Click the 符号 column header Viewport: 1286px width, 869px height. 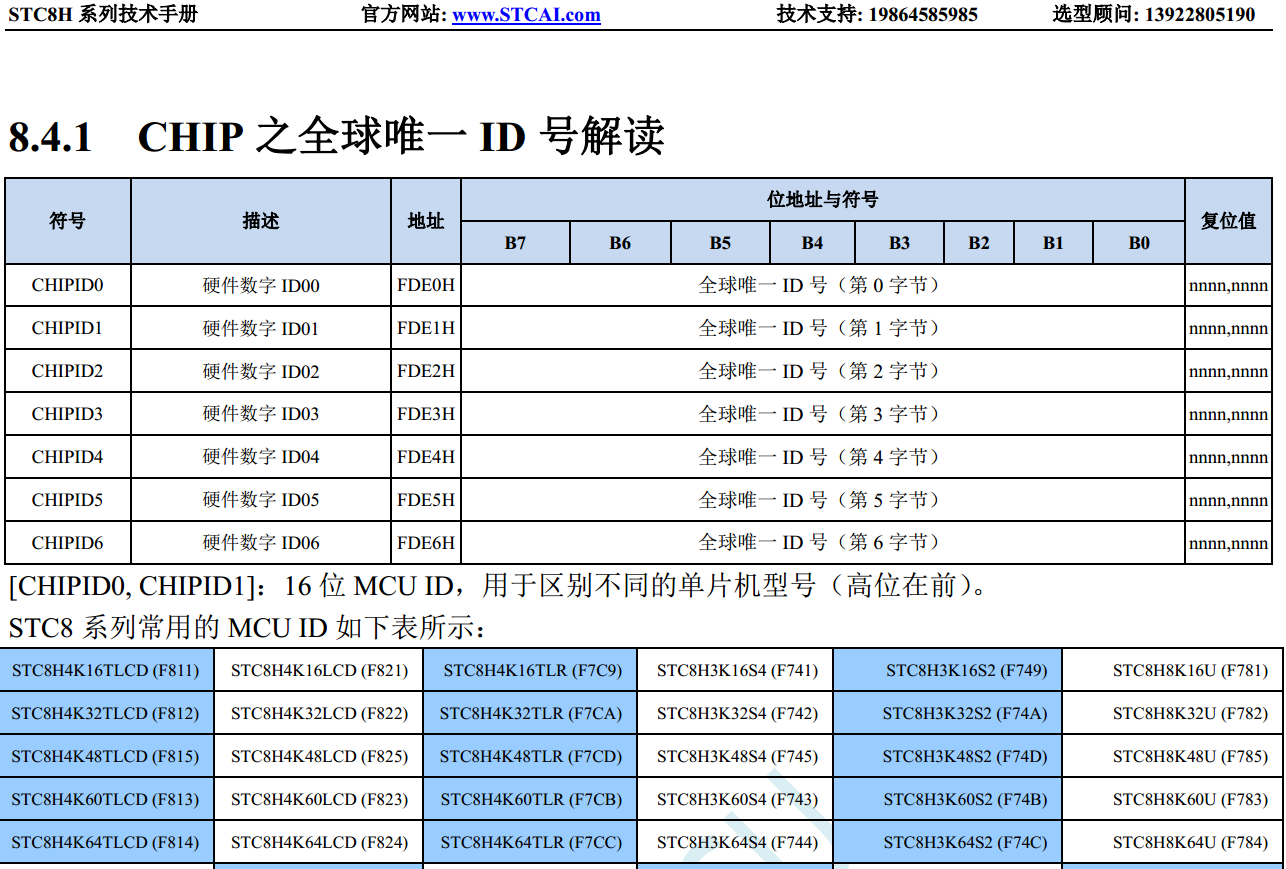point(68,221)
